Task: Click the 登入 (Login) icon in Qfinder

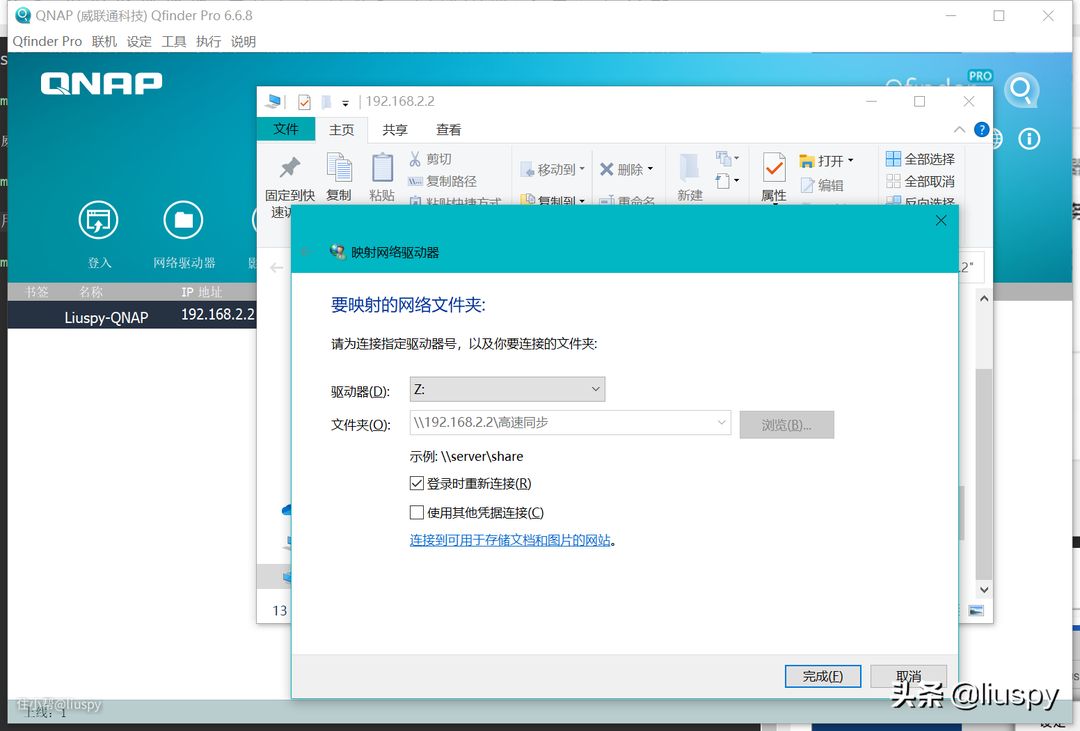Action: pyautogui.click(x=98, y=221)
